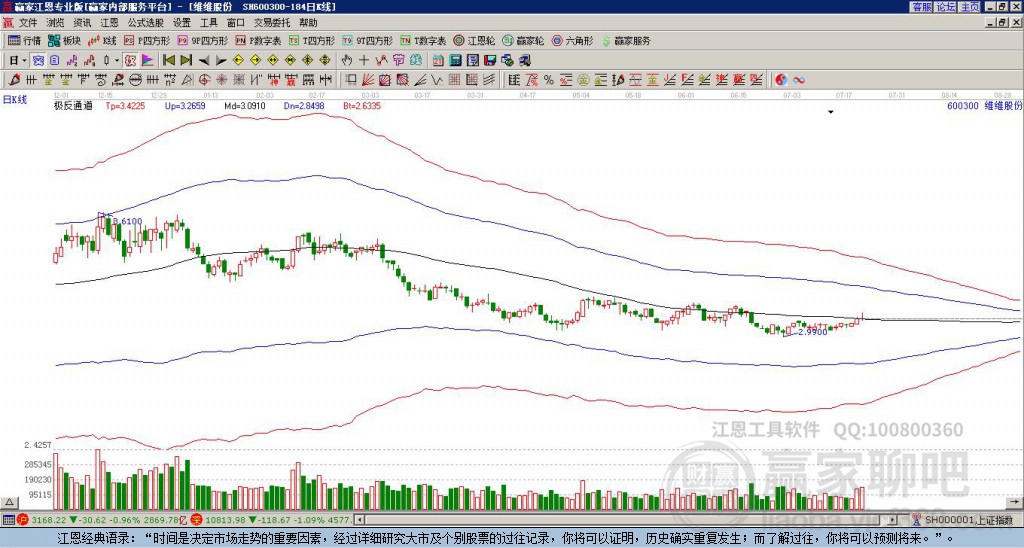Select the crosshair cursor tool

364,61
